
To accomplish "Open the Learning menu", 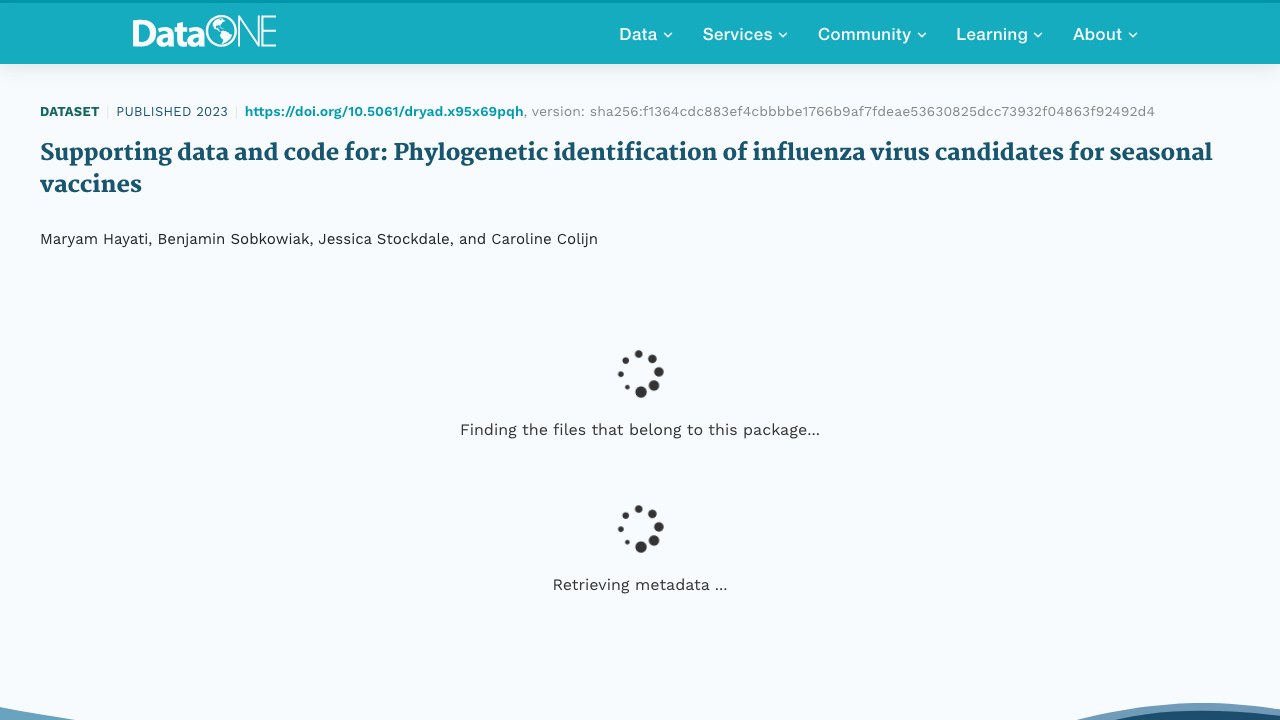I will (999, 34).
